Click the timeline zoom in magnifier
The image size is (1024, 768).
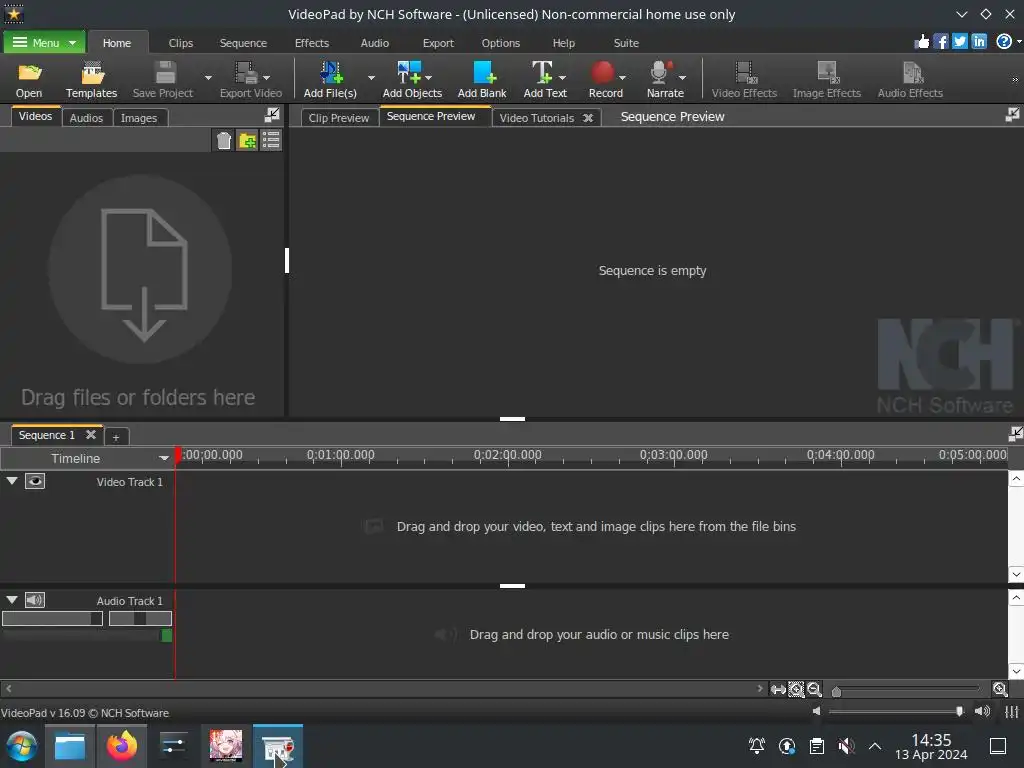pos(999,689)
